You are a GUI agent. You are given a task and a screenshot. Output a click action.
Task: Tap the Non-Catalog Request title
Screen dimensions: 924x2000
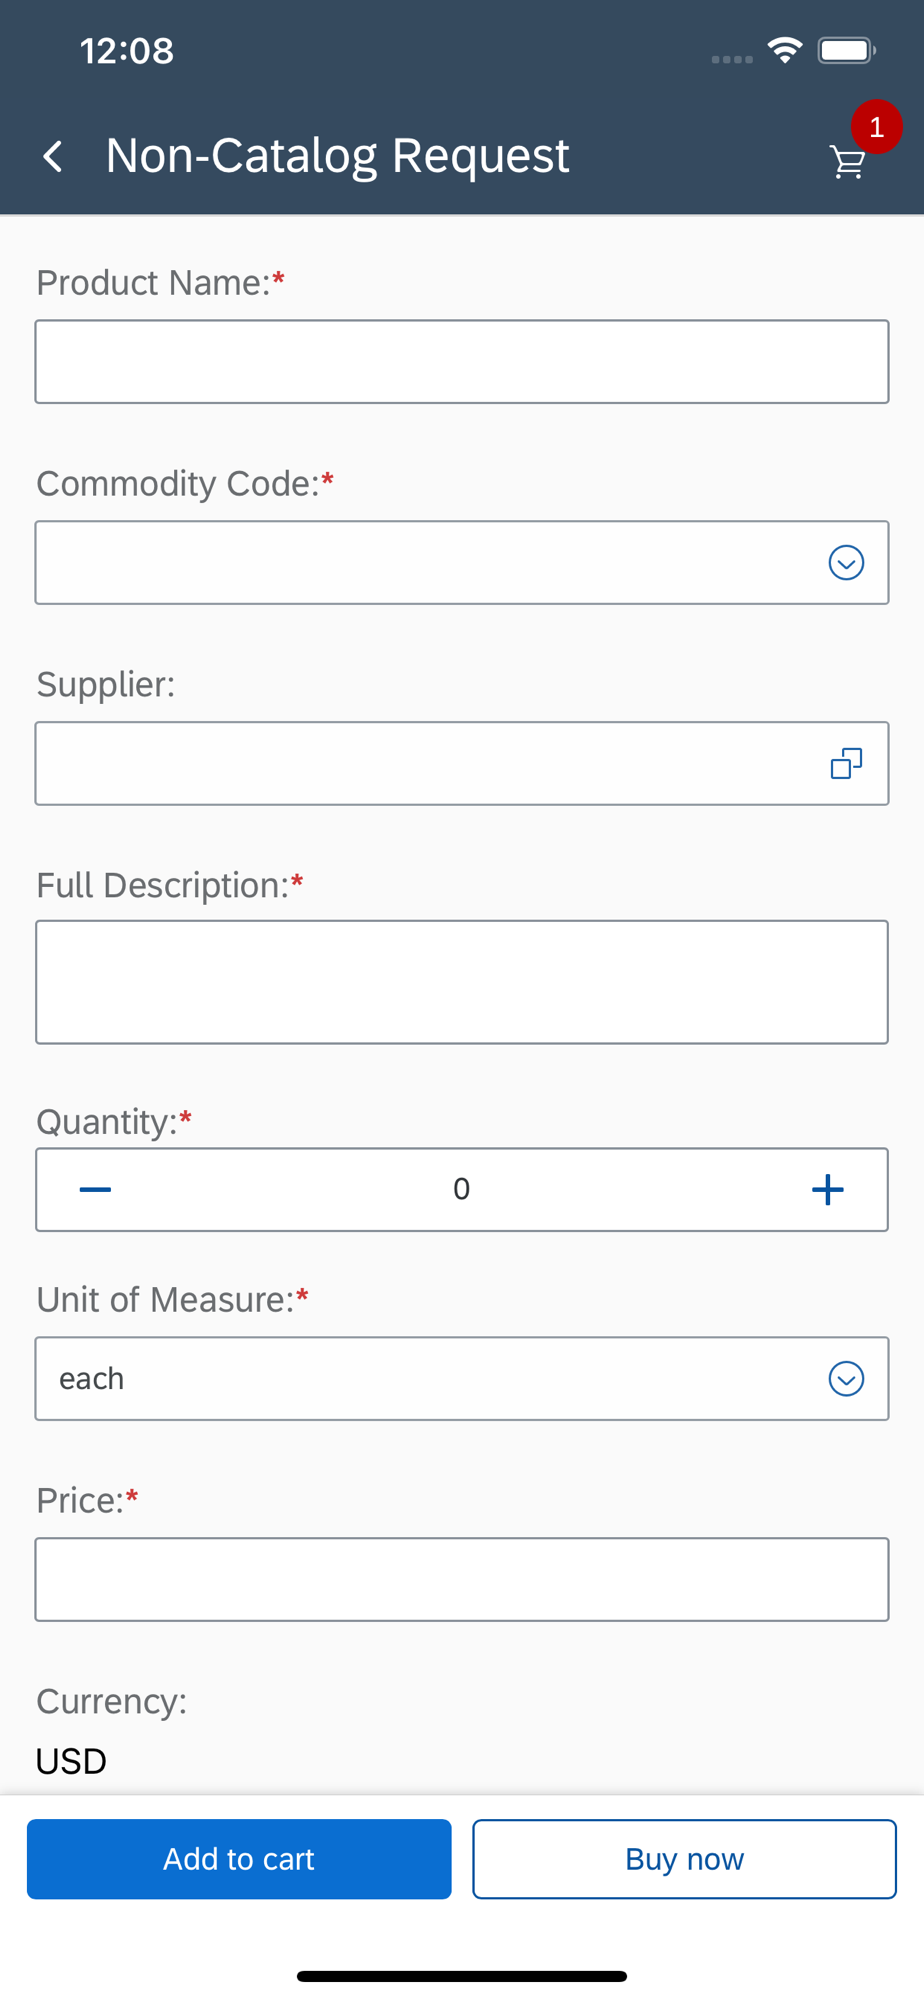click(337, 156)
